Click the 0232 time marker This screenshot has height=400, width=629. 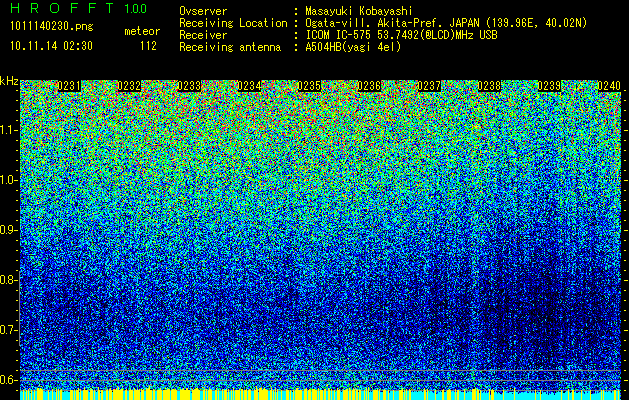click(129, 86)
